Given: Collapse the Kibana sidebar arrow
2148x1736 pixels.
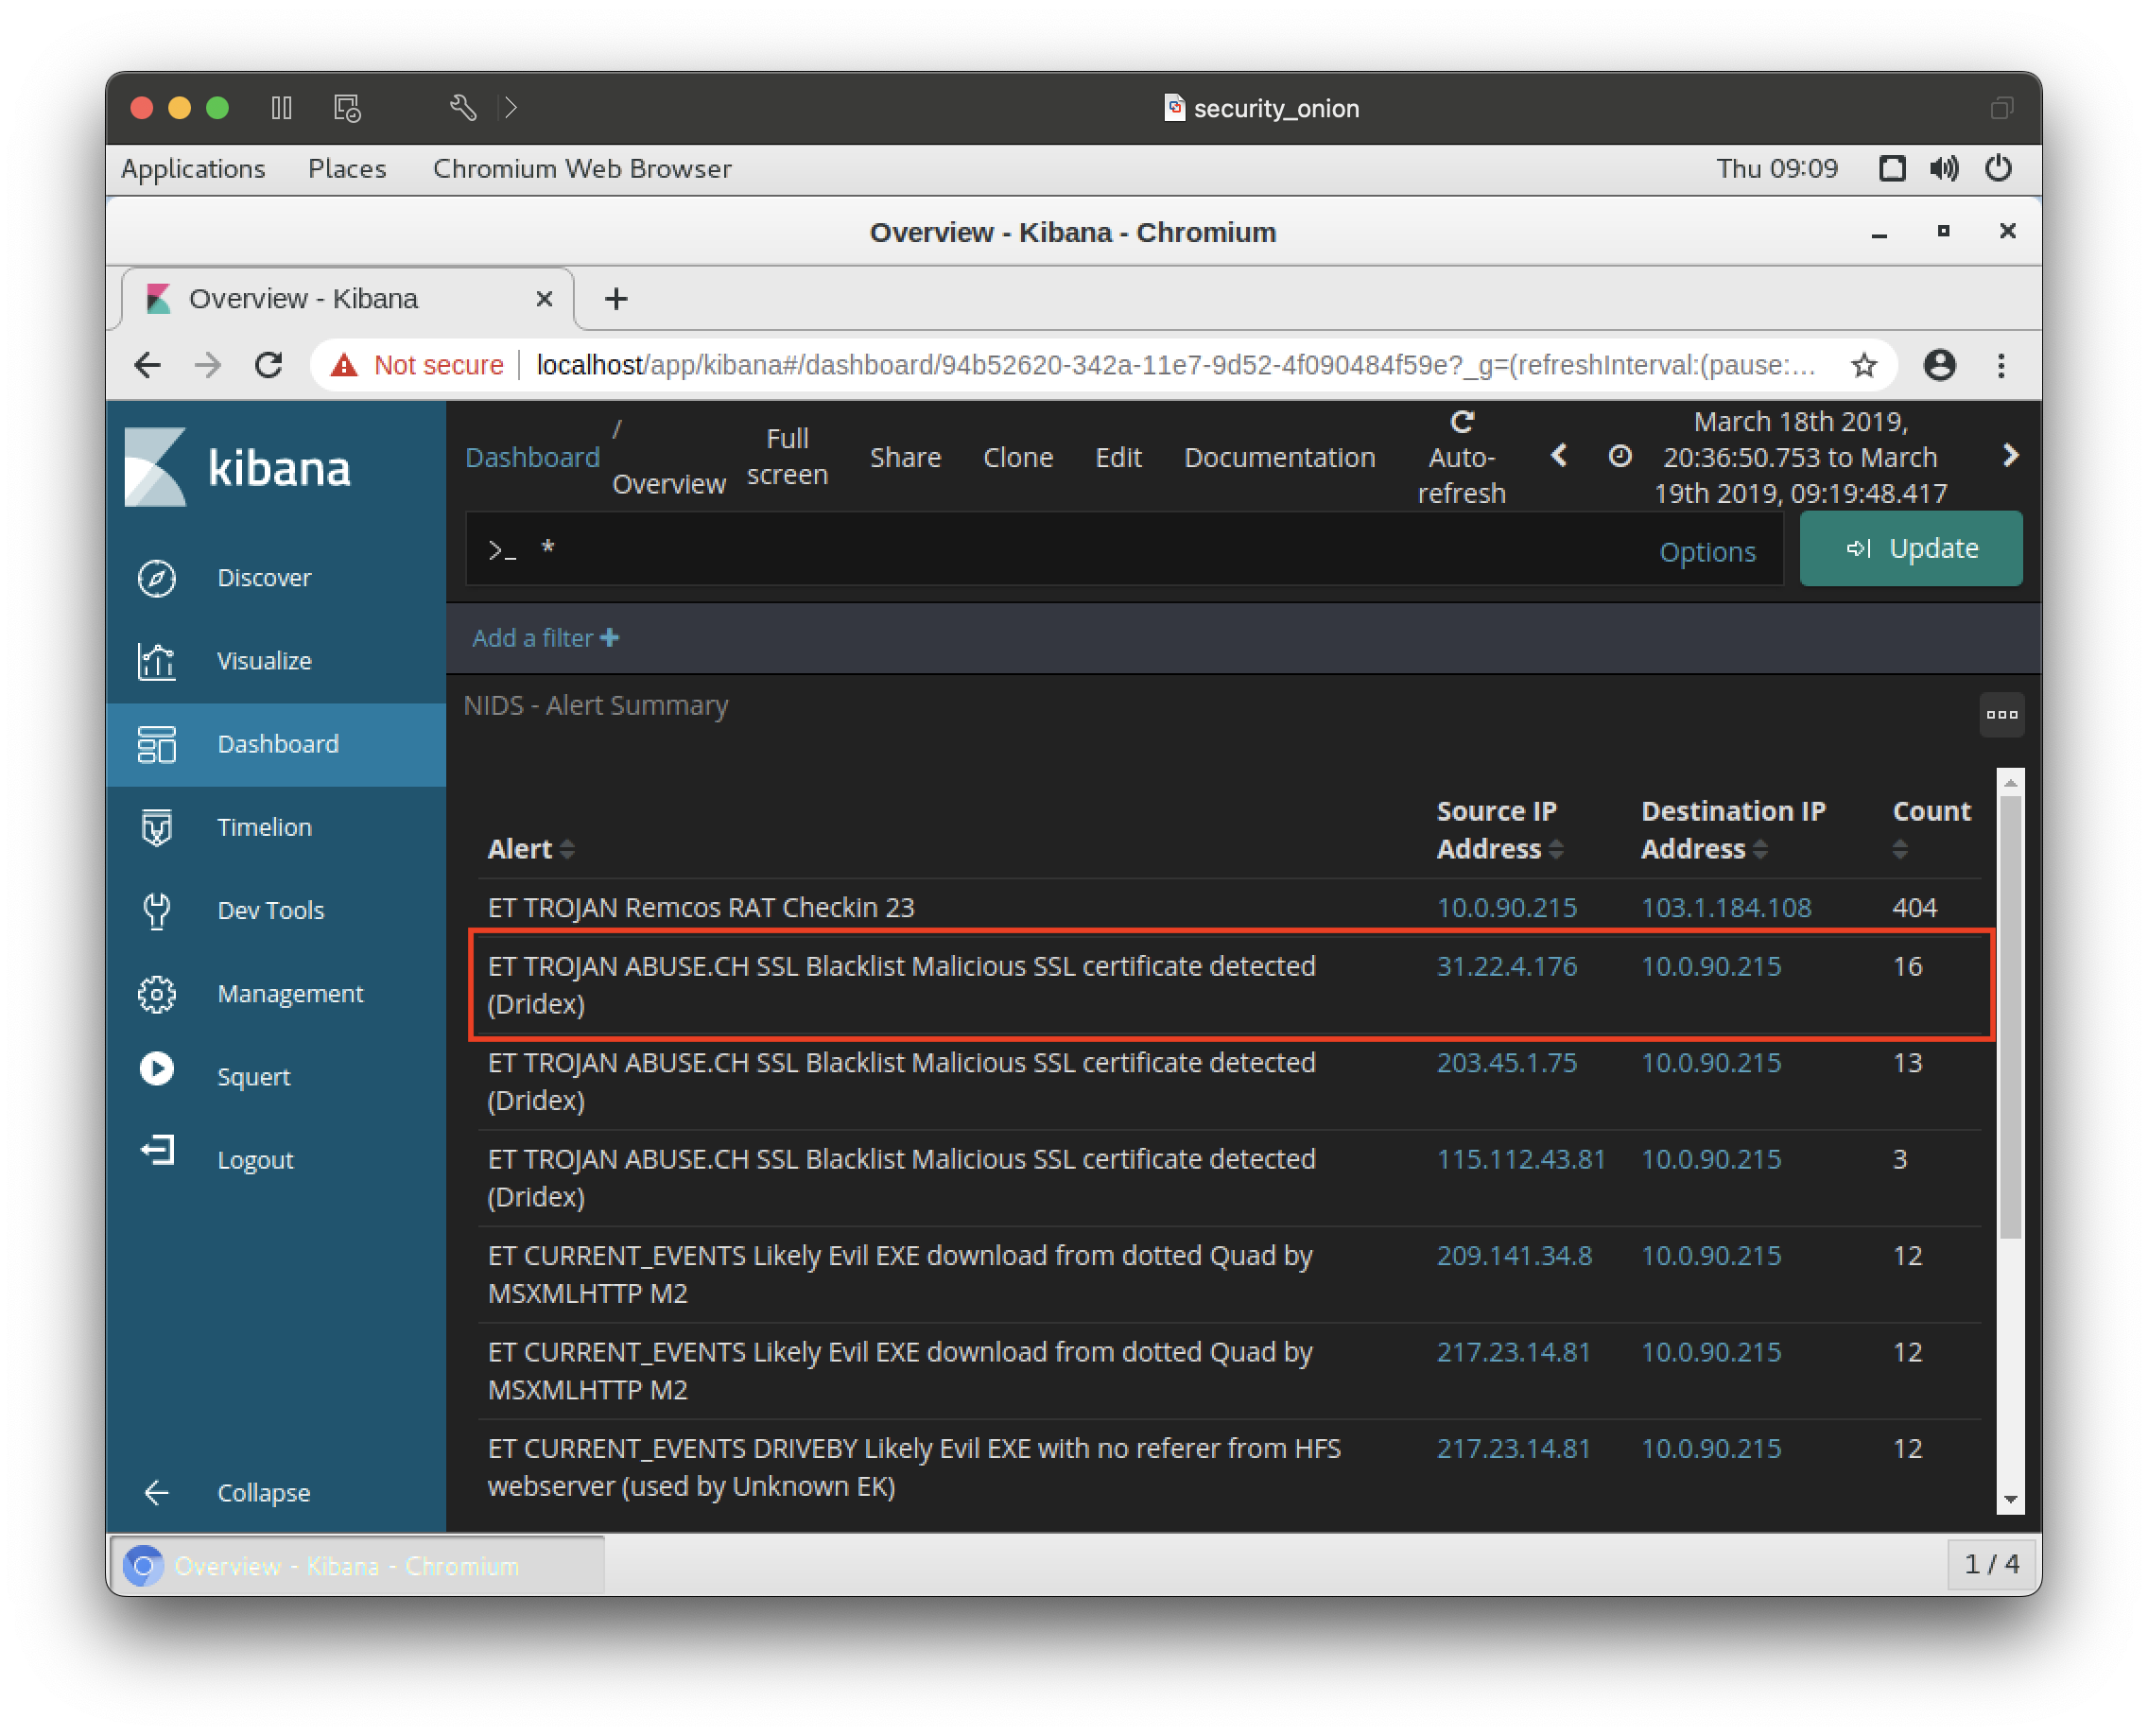Looking at the screenshot, I should point(156,1492).
